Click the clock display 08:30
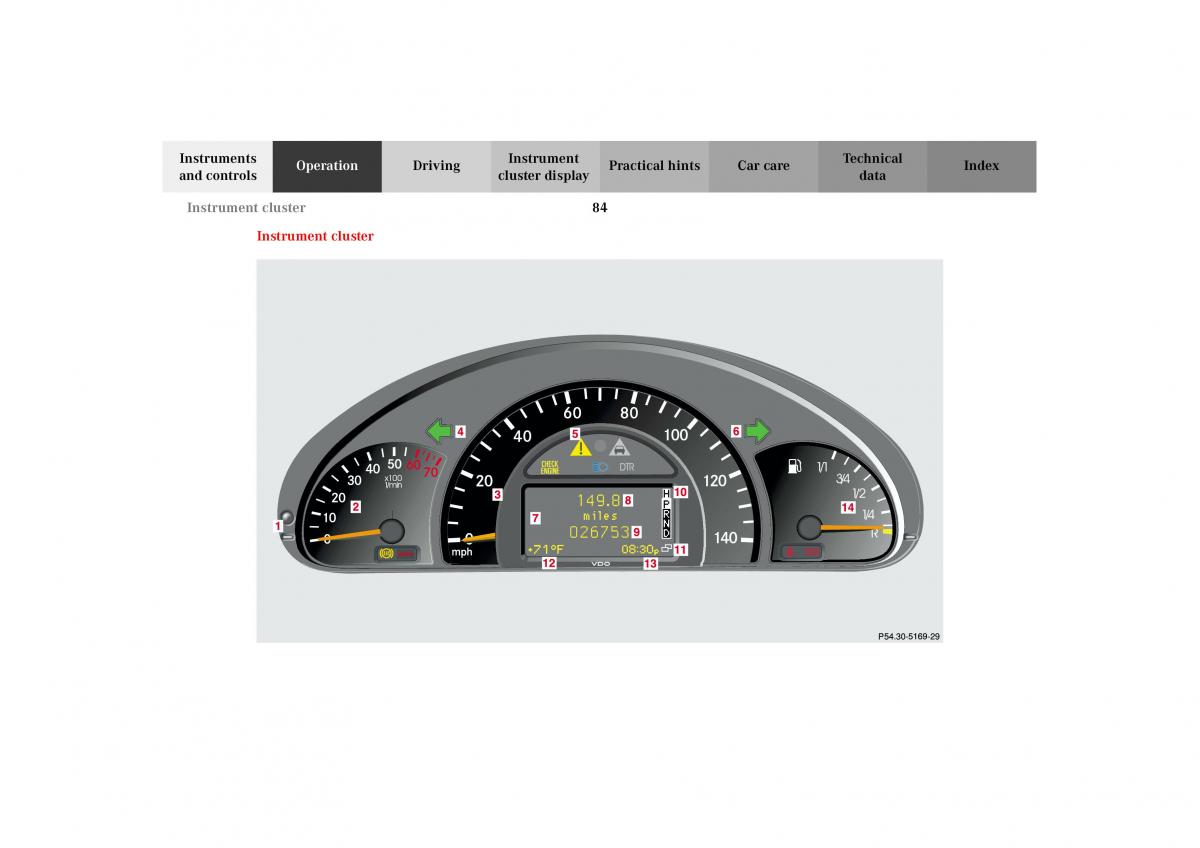Viewport: 1200px width, 848px height. click(638, 549)
